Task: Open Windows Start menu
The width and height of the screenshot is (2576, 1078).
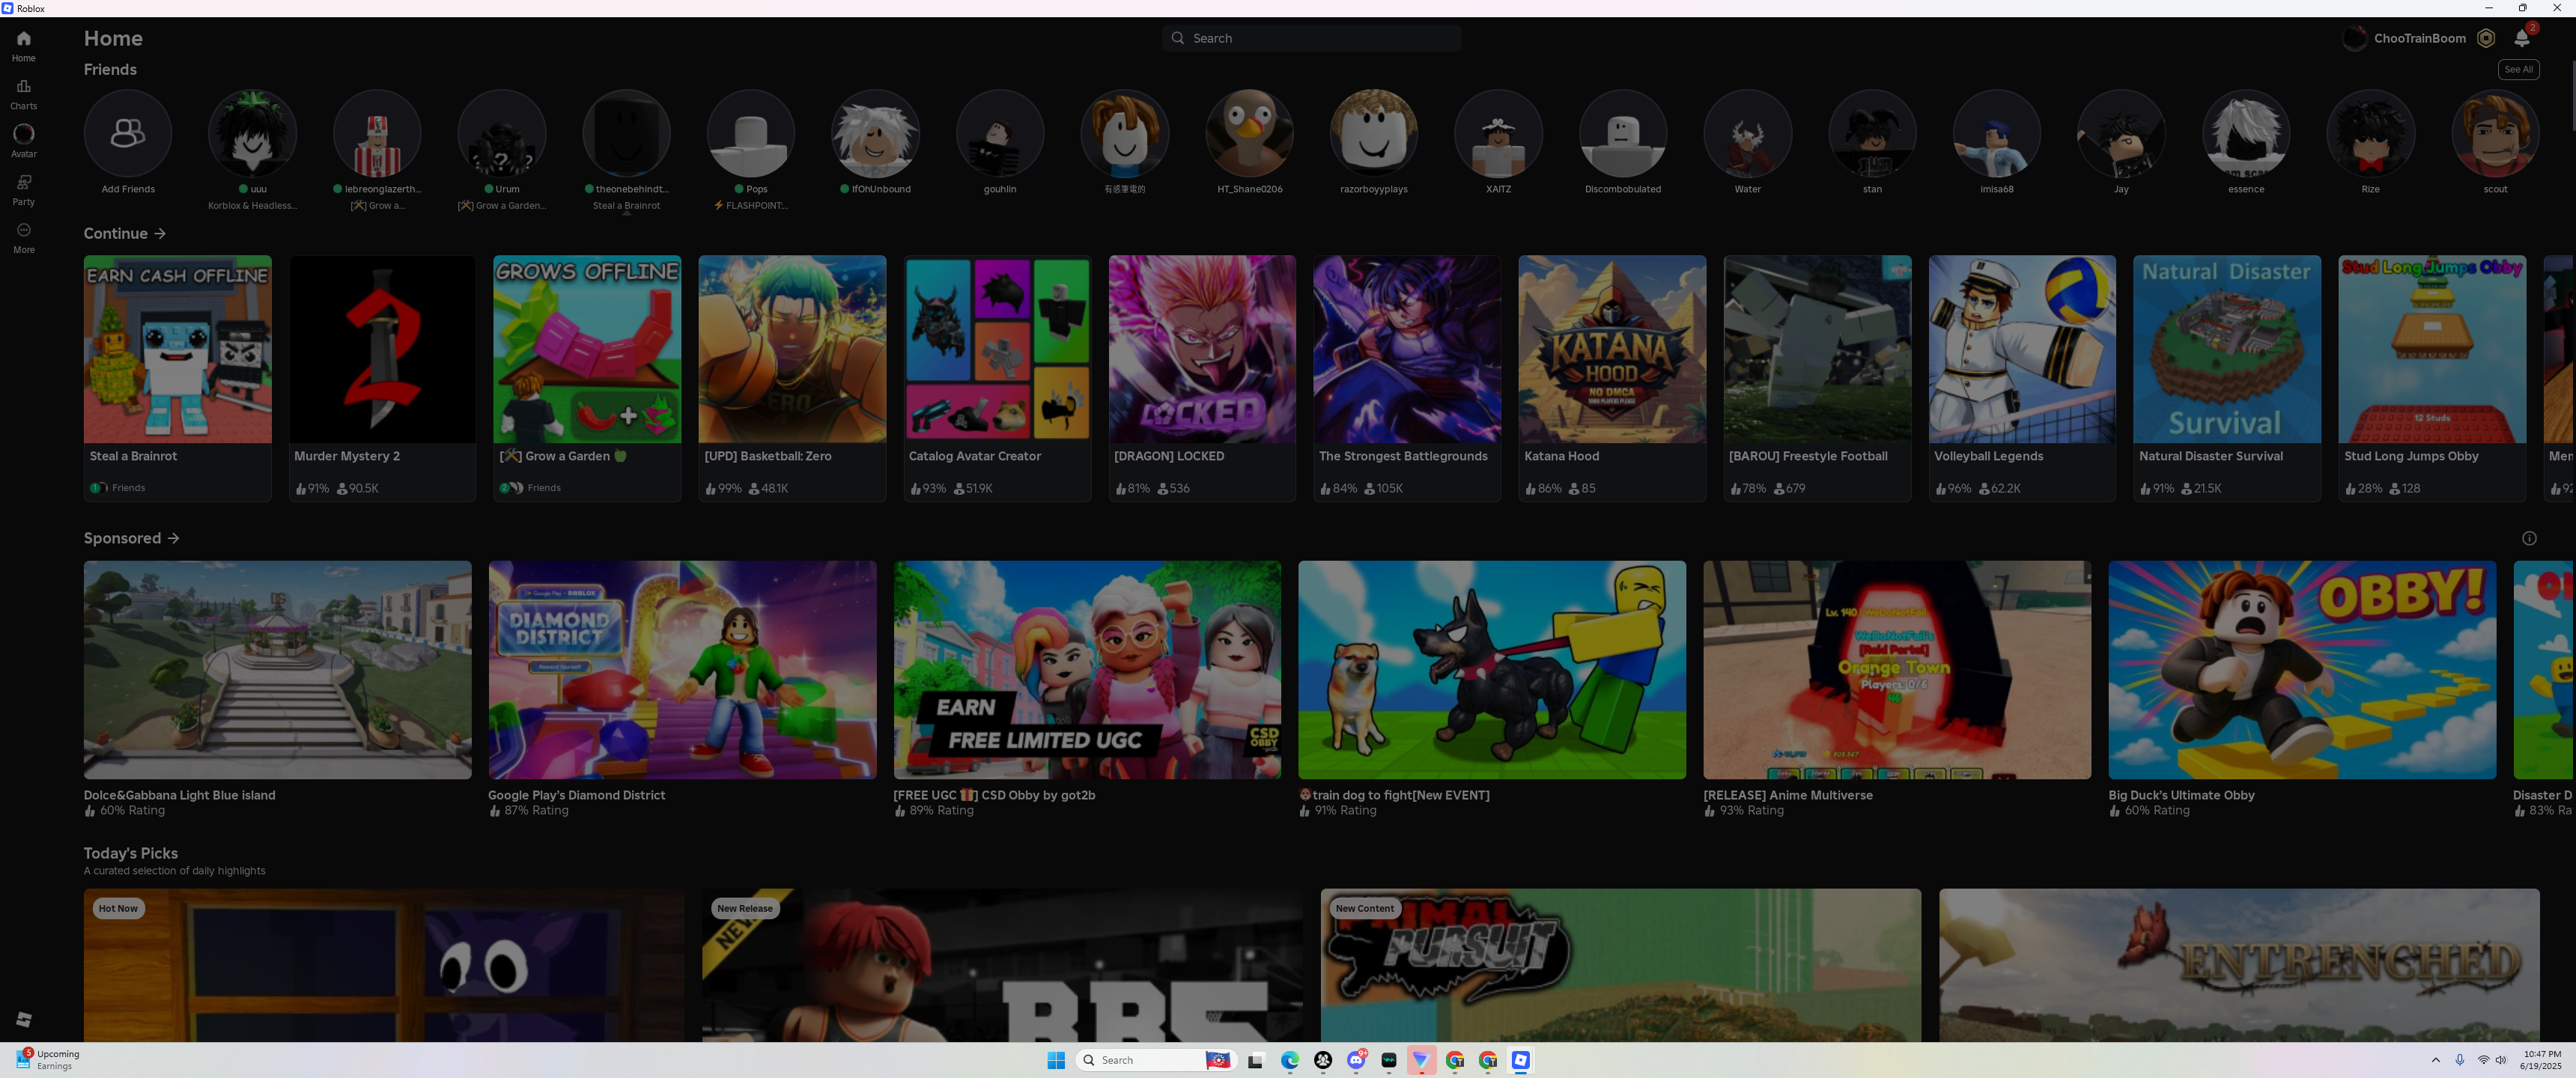Action: [x=1055, y=1060]
